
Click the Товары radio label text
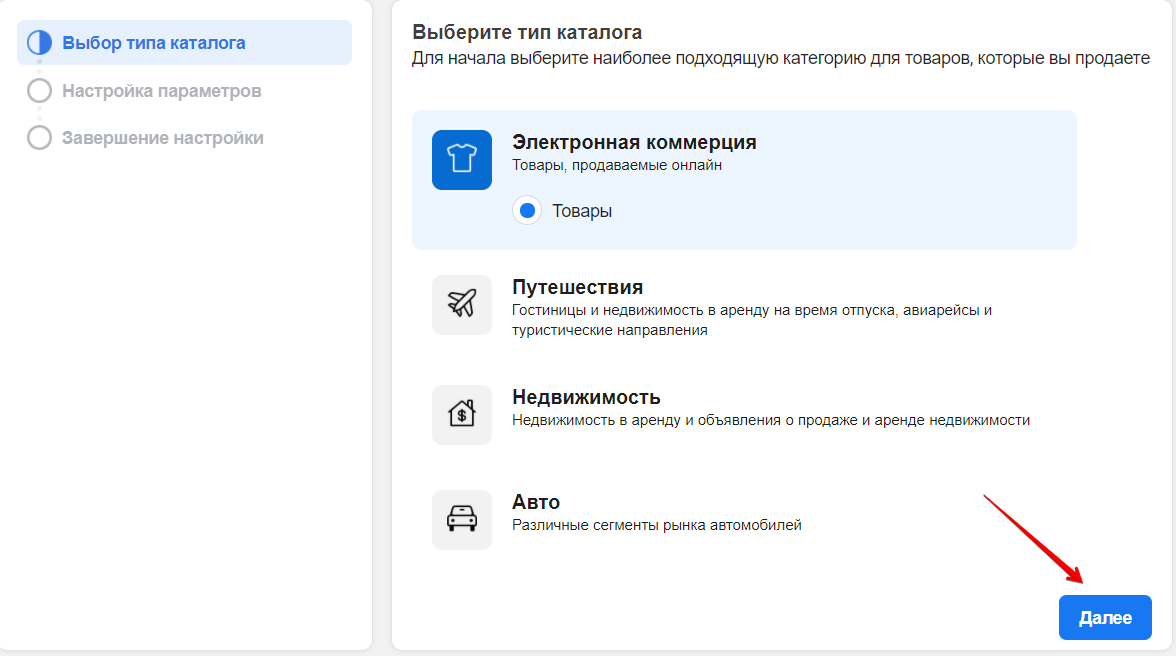click(x=582, y=211)
